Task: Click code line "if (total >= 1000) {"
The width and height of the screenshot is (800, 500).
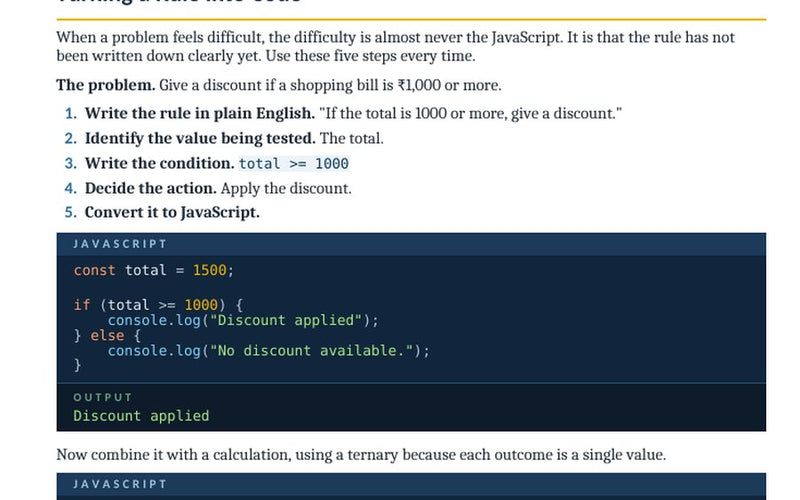Action: click(158, 305)
